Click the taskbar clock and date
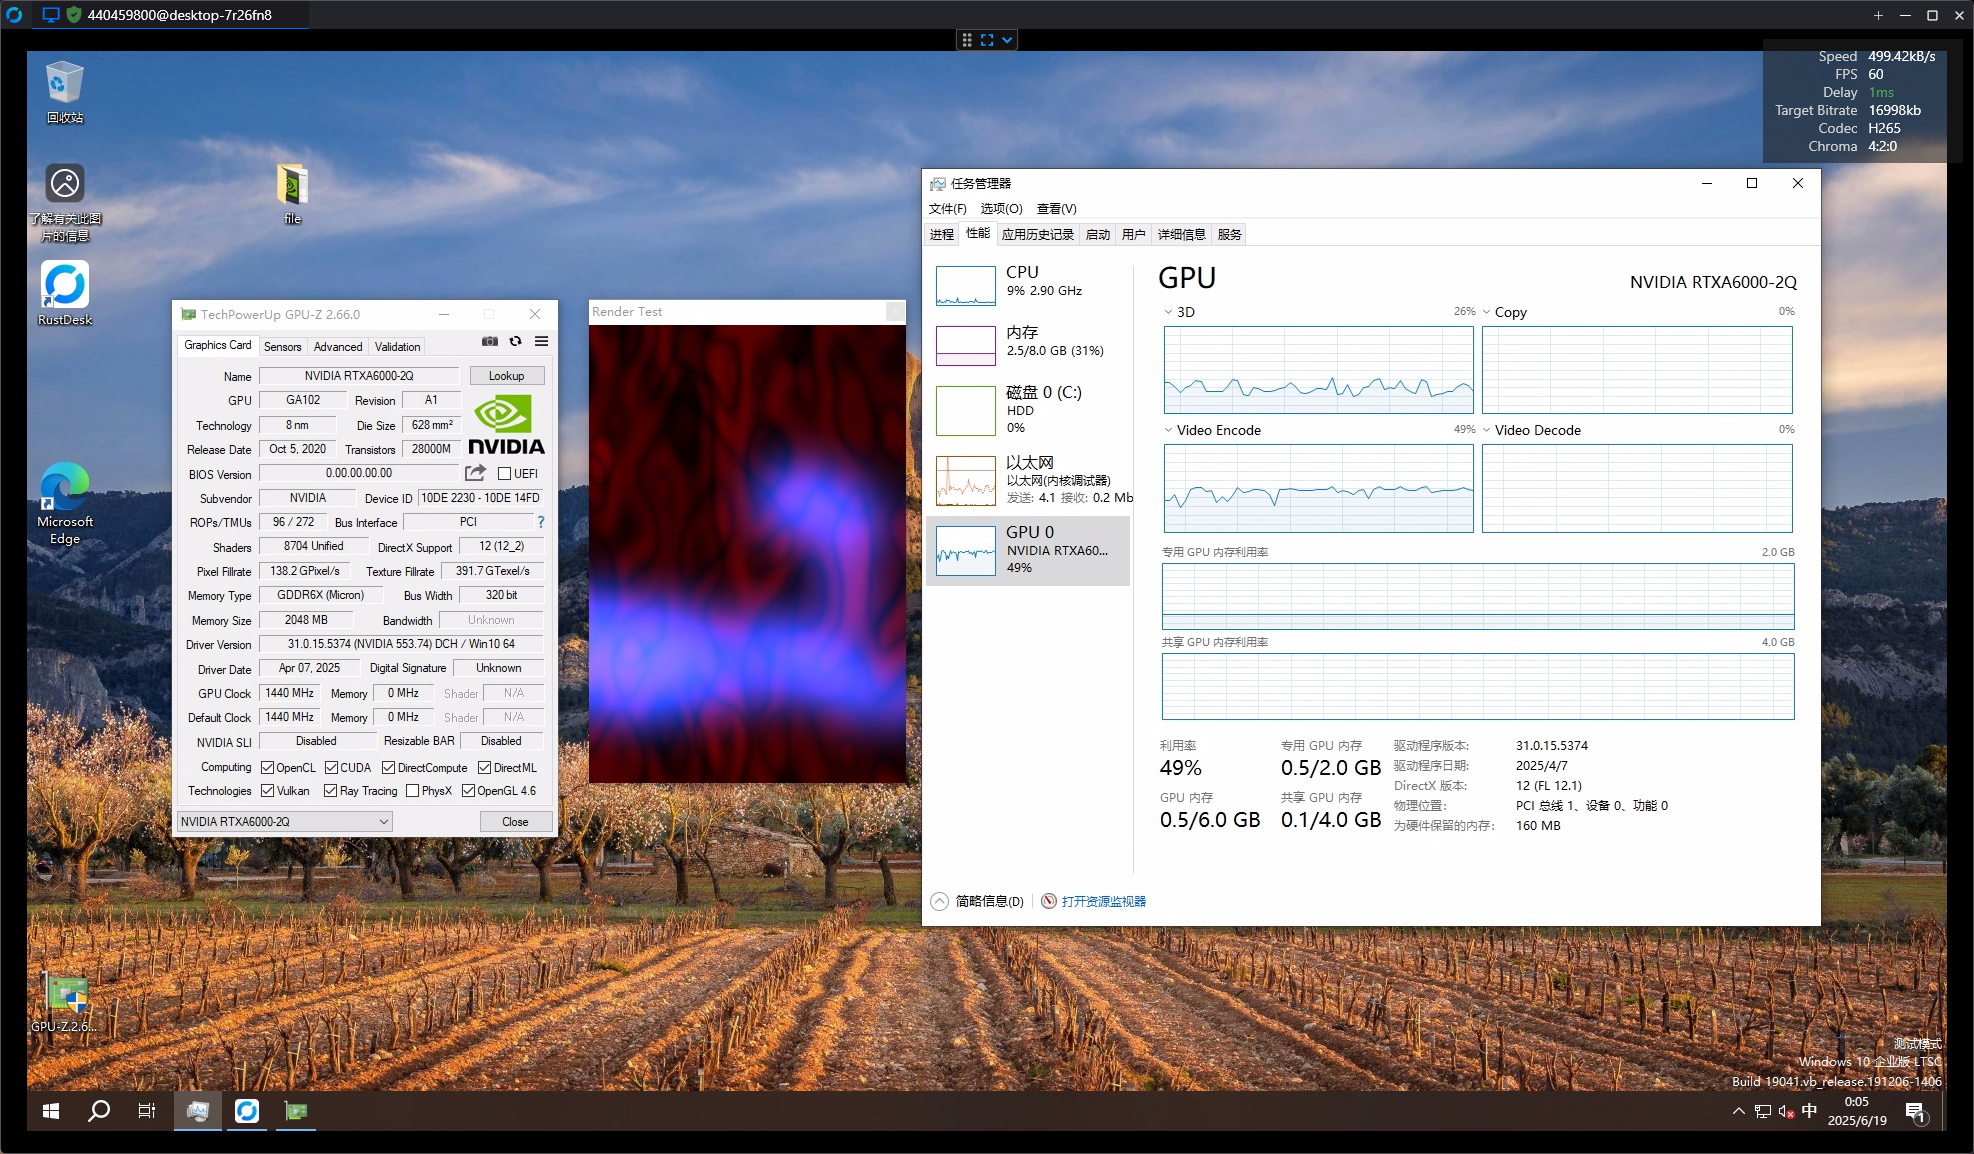 click(1857, 1111)
